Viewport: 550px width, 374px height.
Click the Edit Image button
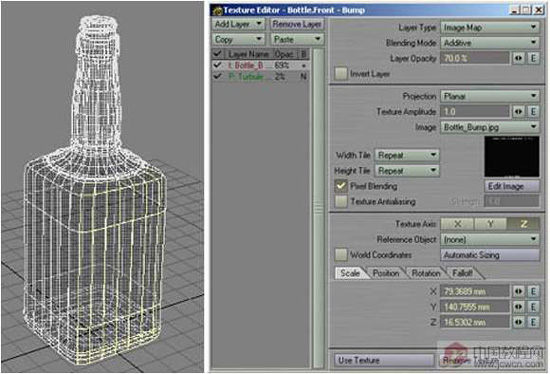512,186
